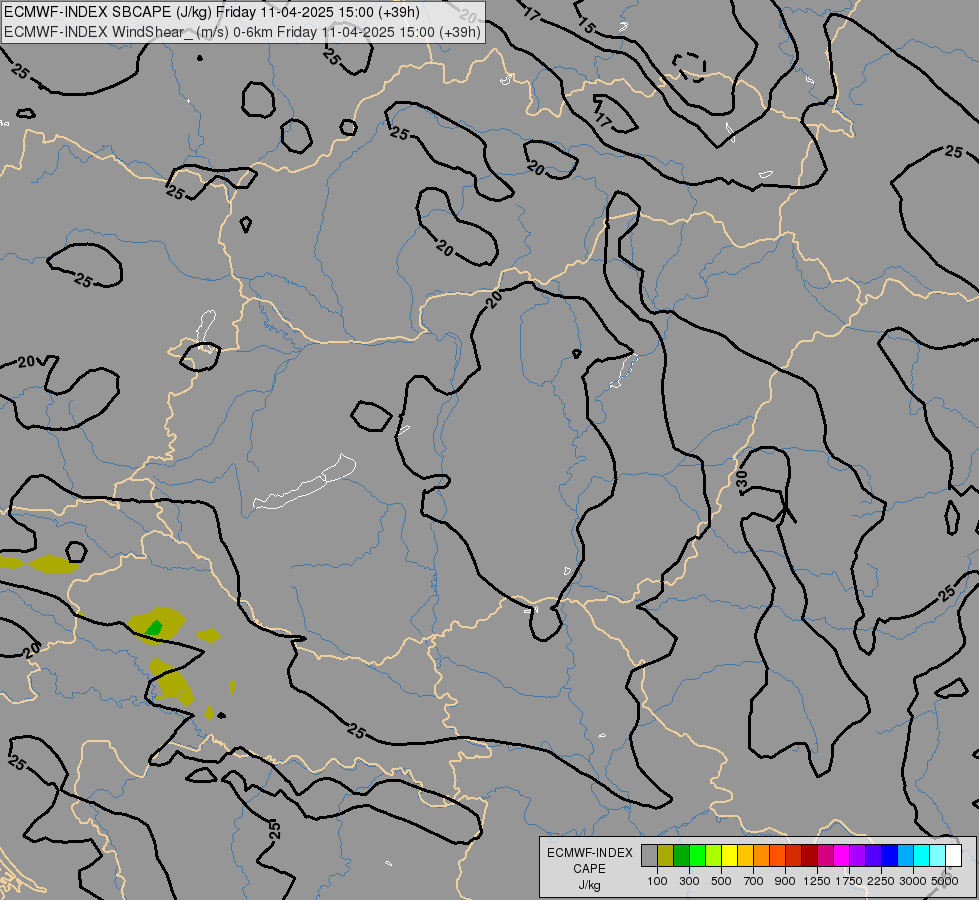Image resolution: width=979 pixels, height=900 pixels.
Task: Pick the bright cyan legend swatch
Action: (922, 856)
